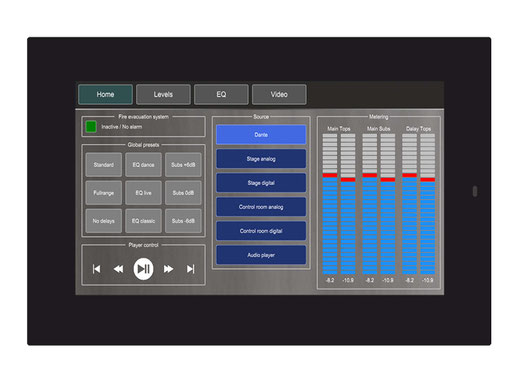The height and width of the screenshot is (381, 519).
Task: Apply the EQ dance preset
Action: coord(143,165)
